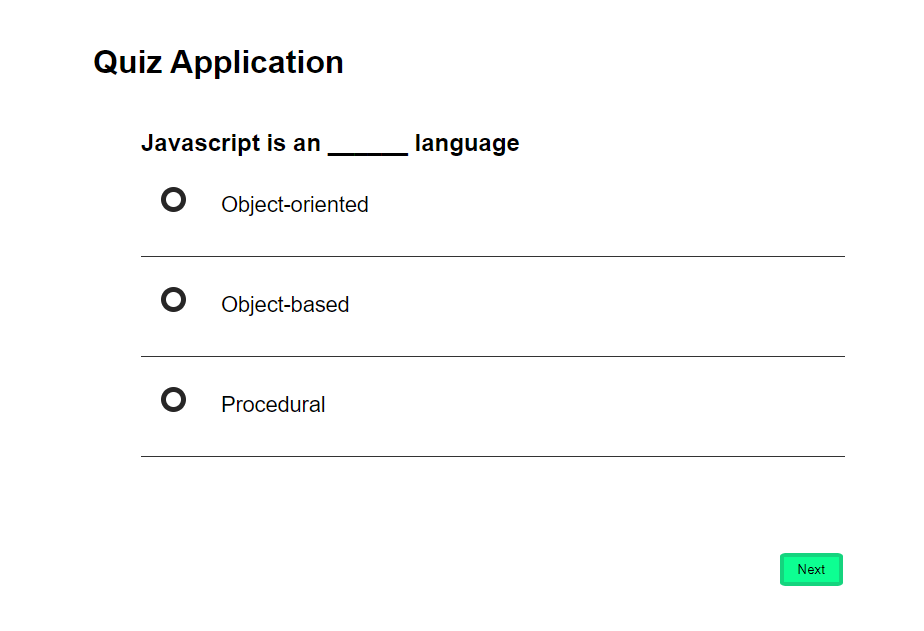Click the word "based" in Object-based label
Viewport: 924px width, 631px height.
pos(320,305)
